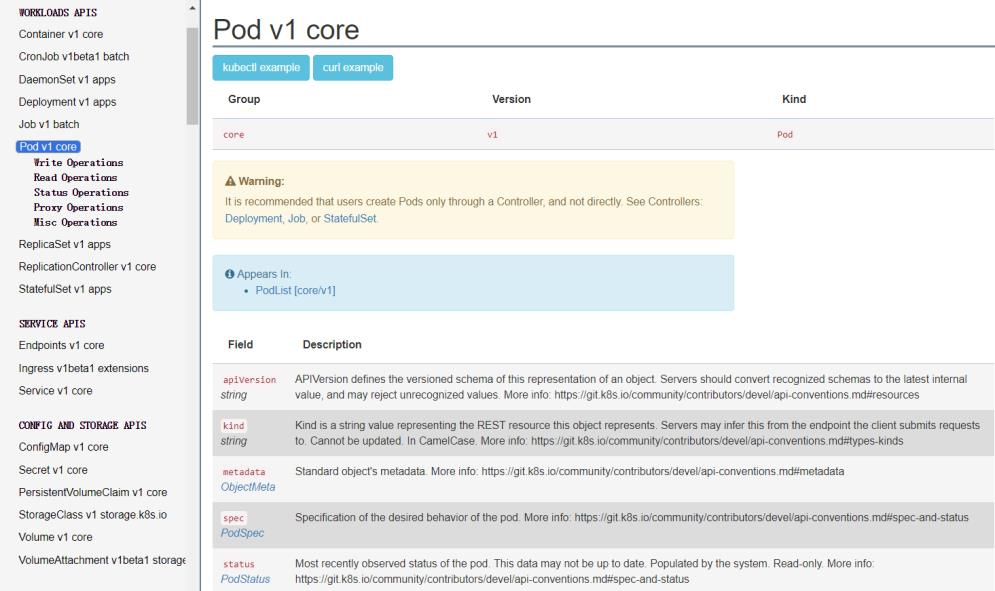Select Pod v1 core in the sidebar
The width and height of the screenshot is (995, 591).
coord(49,147)
